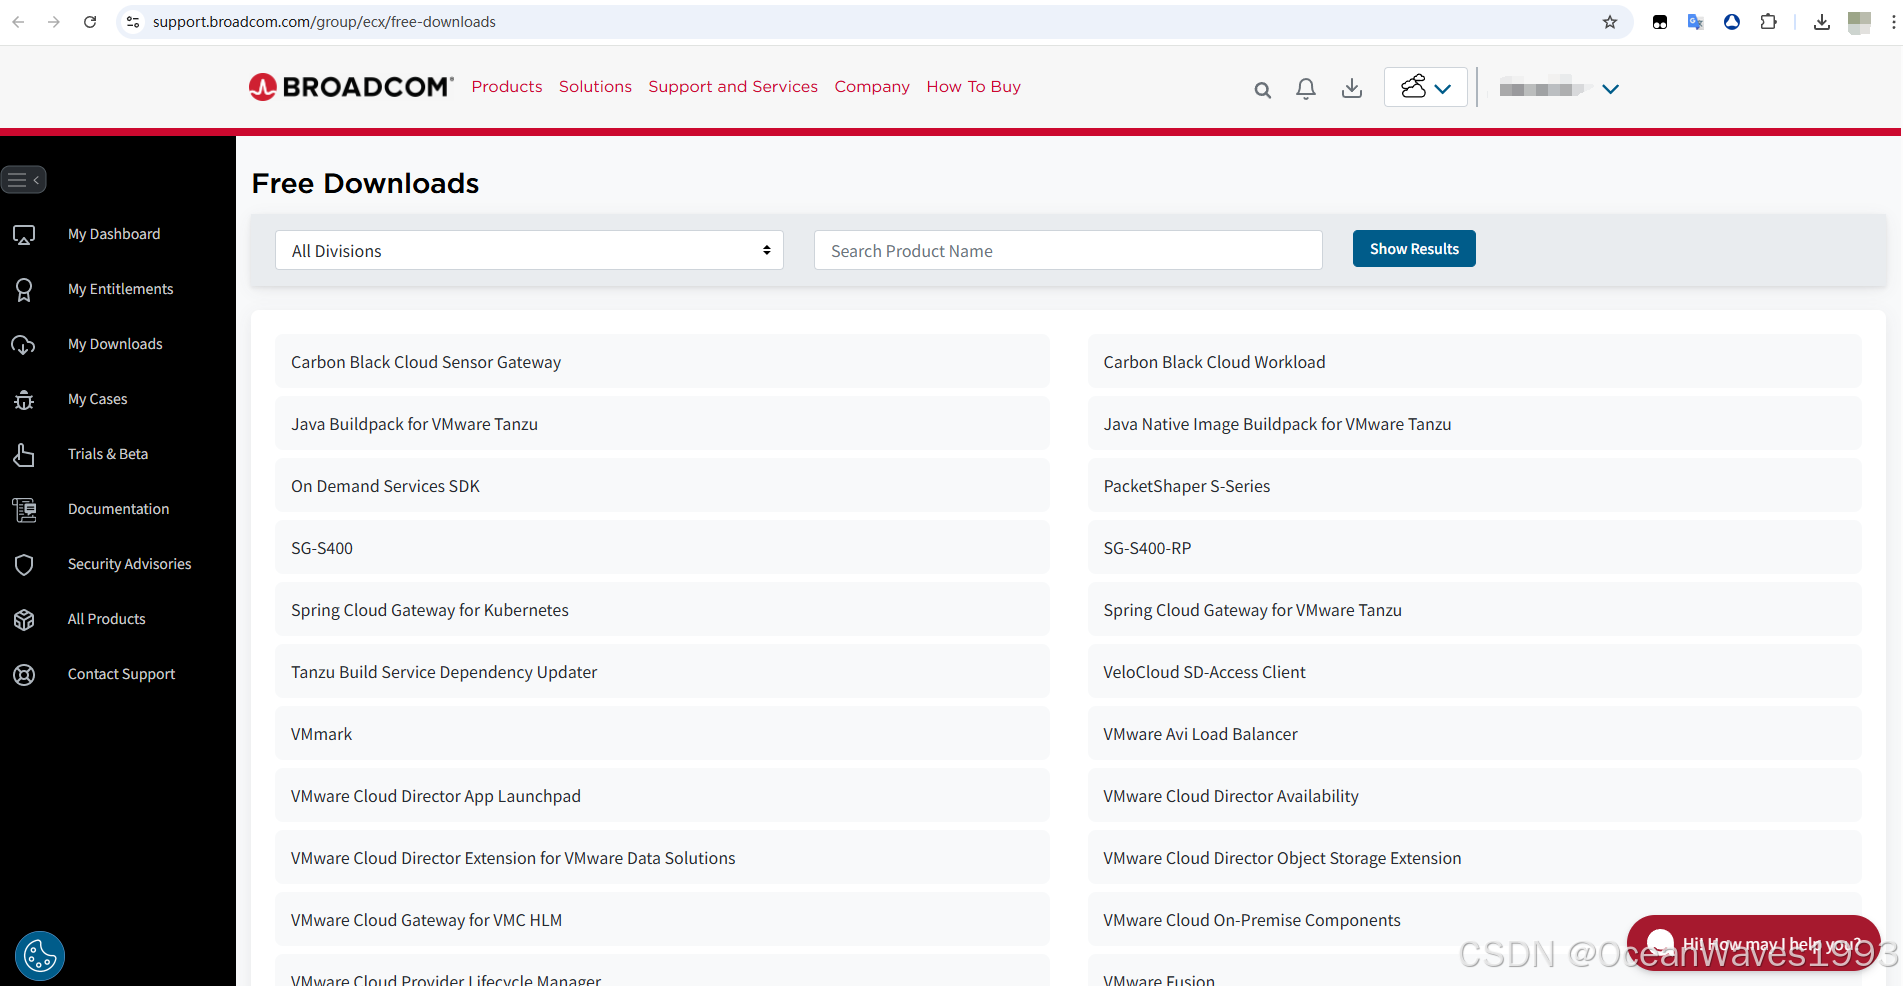Open the SG-S400 product row

click(x=662, y=548)
